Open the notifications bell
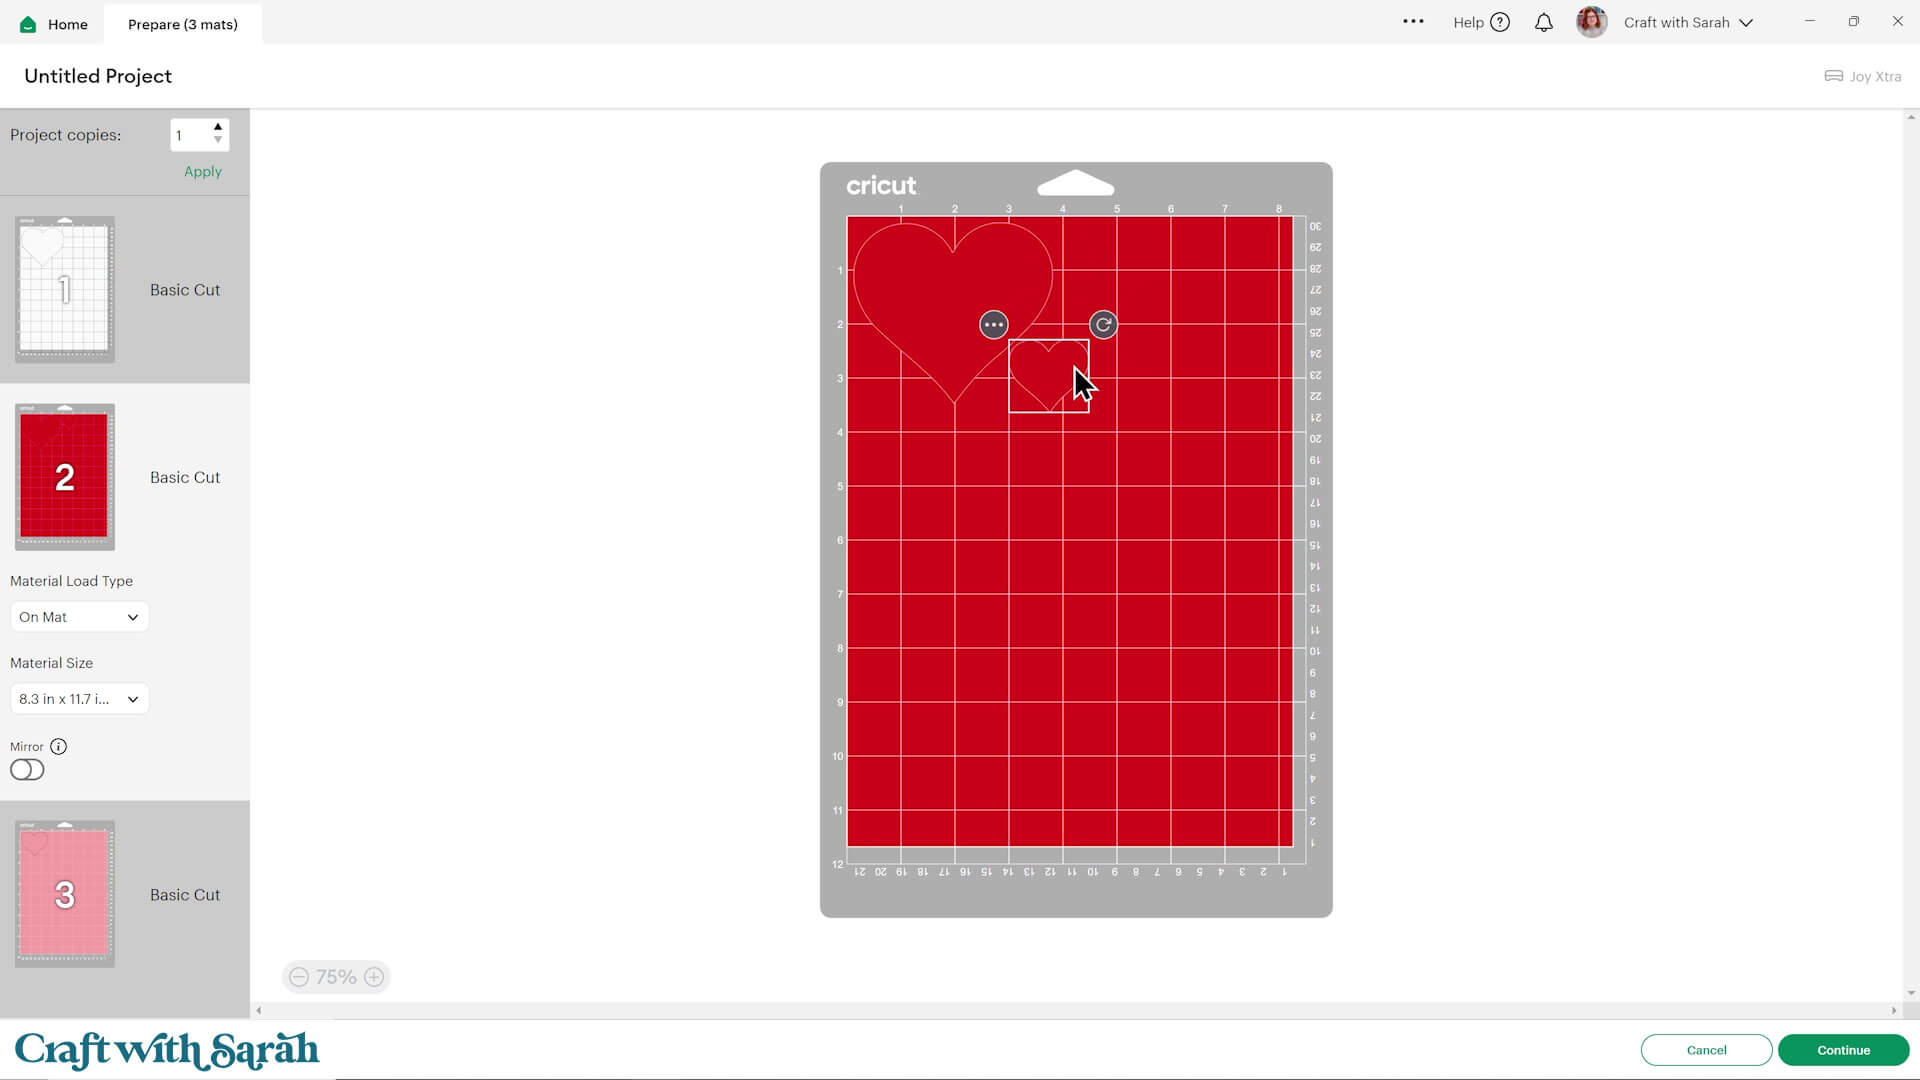The height and width of the screenshot is (1080, 1920). click(x=1543, y=22)
